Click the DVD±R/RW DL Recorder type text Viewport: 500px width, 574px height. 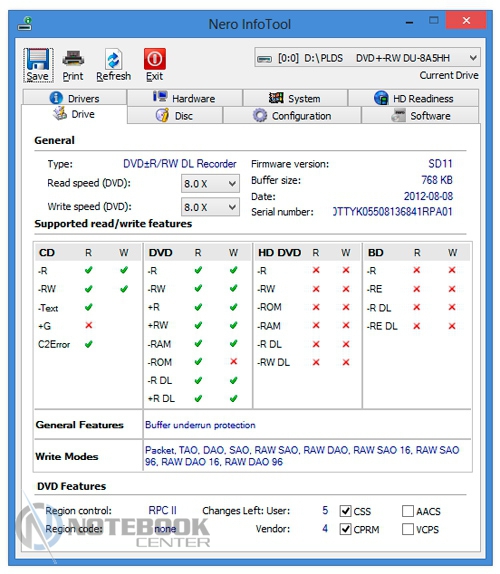[x=180, y=163]
